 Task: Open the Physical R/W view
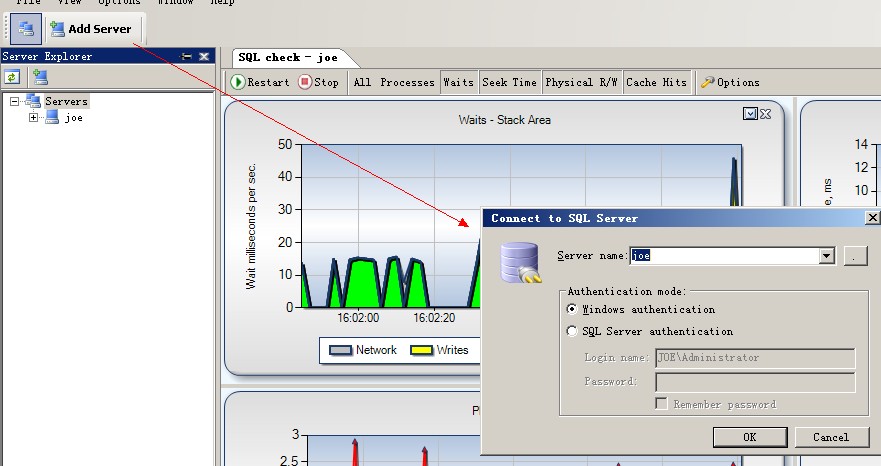tap(582, 82)
